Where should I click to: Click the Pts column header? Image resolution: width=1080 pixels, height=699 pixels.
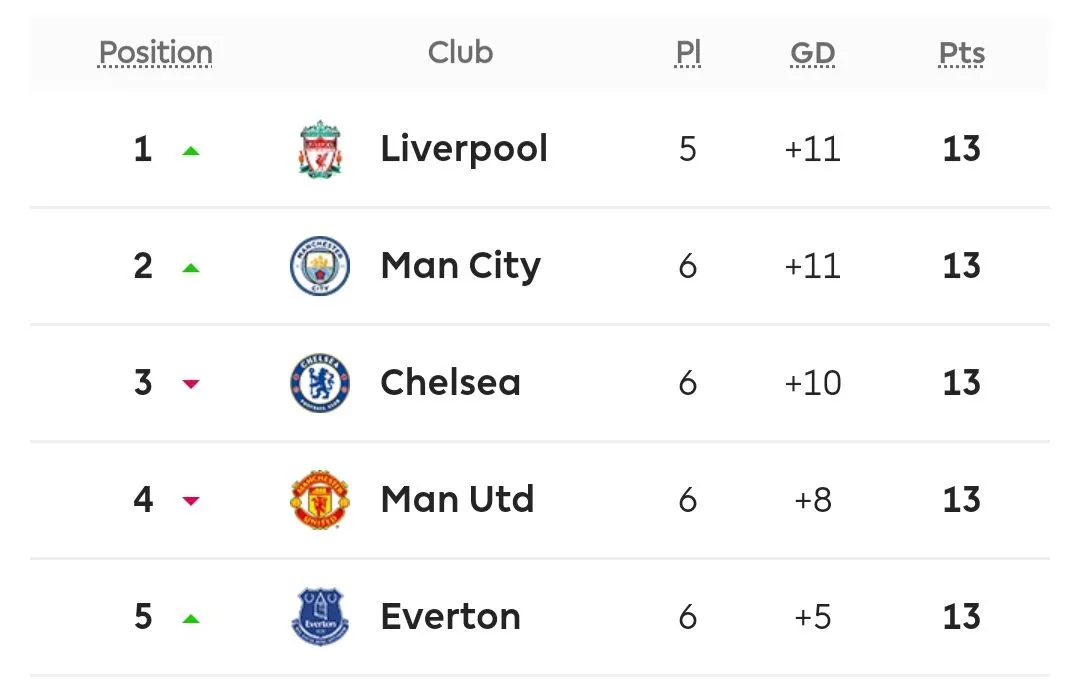pyautogui.click(x=961, y=52)
